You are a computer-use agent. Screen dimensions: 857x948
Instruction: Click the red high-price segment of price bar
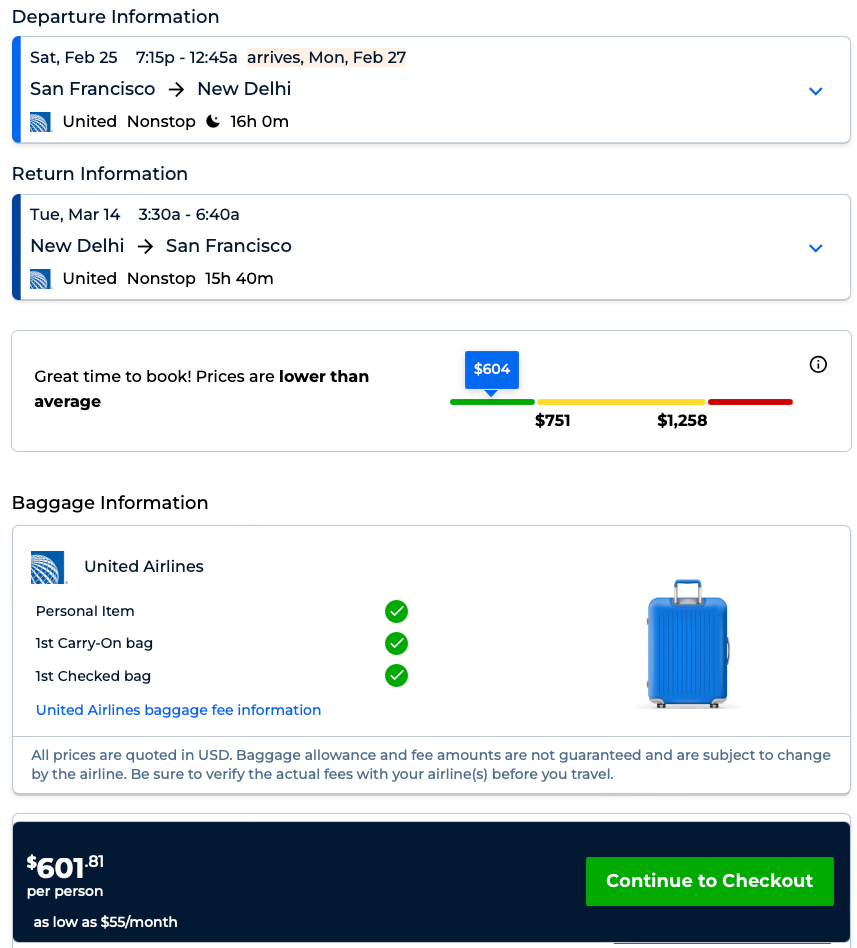(x=750, y=402)
